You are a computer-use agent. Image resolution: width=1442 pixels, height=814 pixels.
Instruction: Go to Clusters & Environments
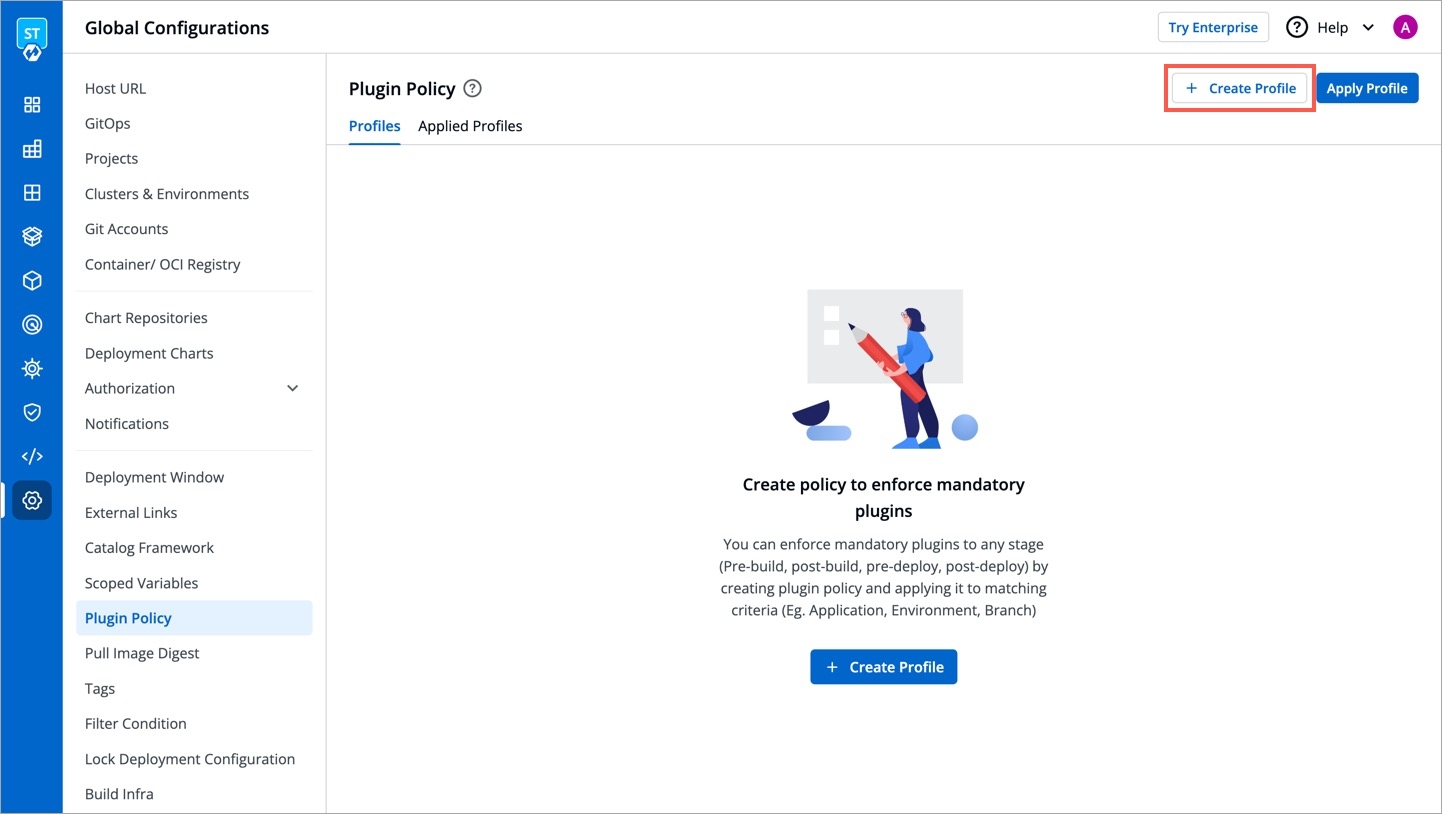tap(167, 194)
